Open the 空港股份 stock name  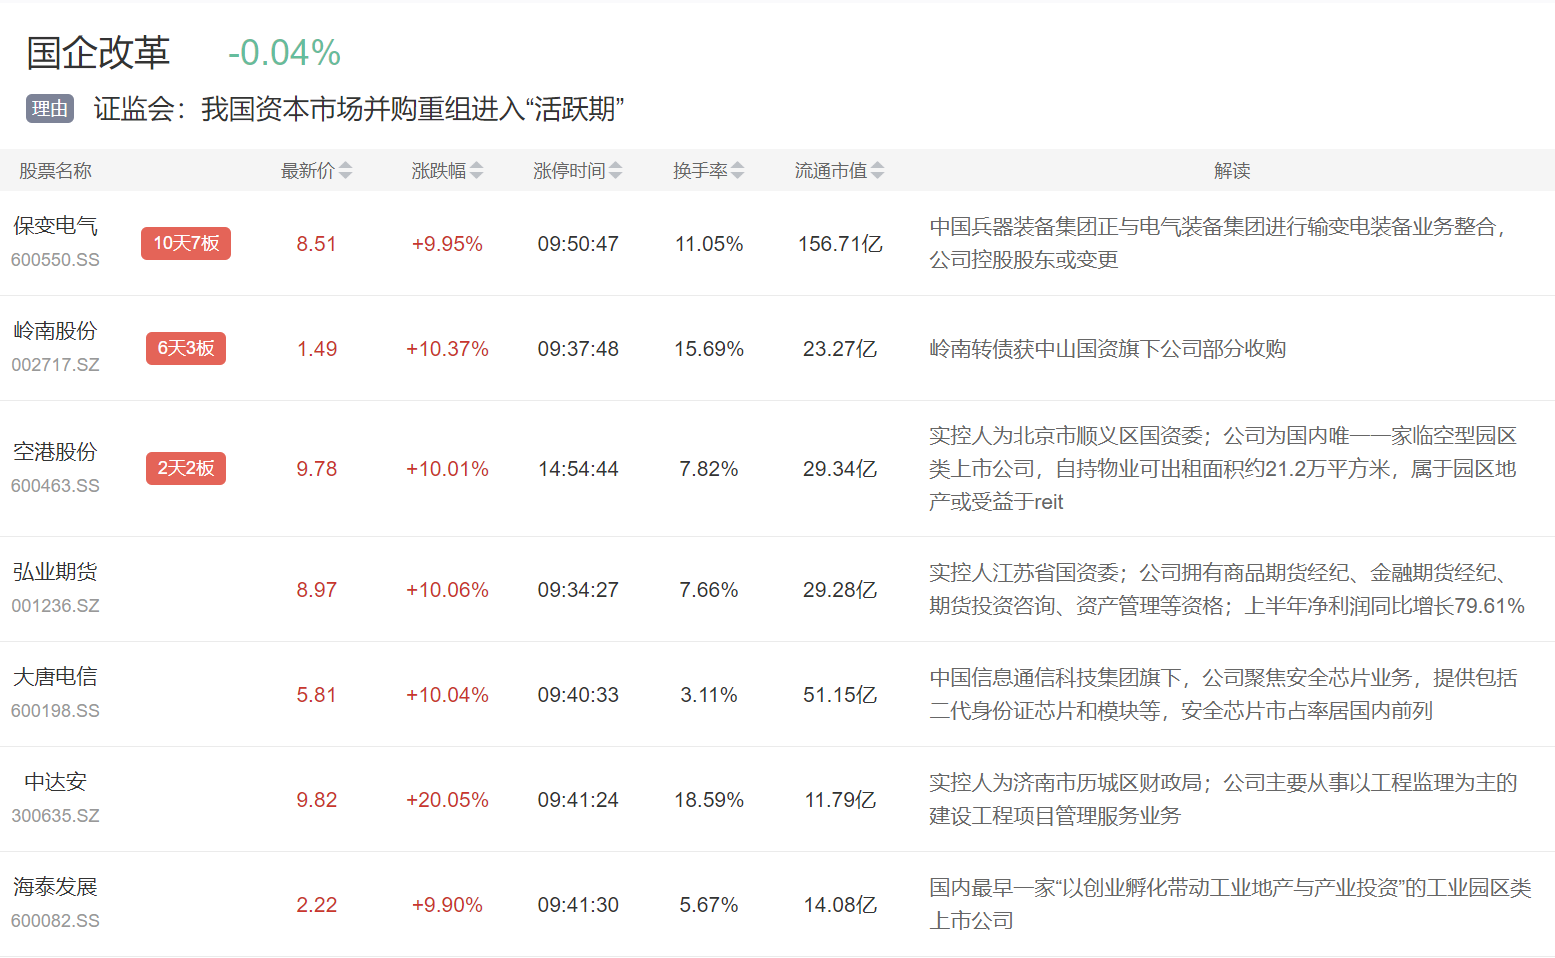[x=55, y=452]
